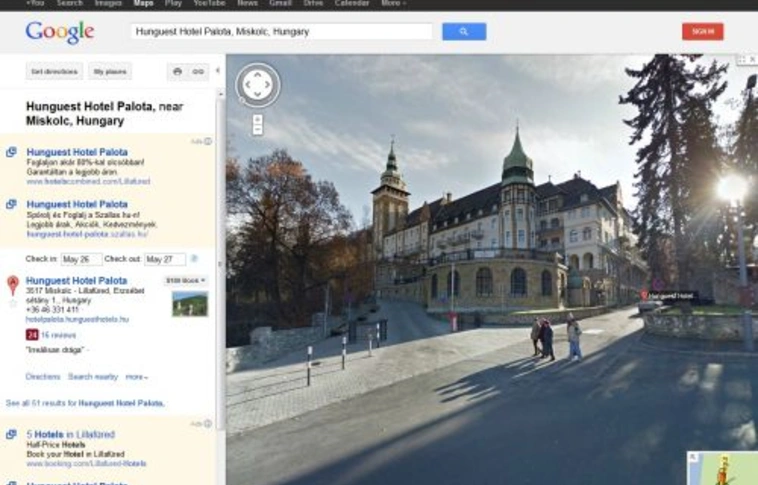Viewport: 758px width, 485px height.
Task: Open Images in the top bar
Action: coord(108,3)
